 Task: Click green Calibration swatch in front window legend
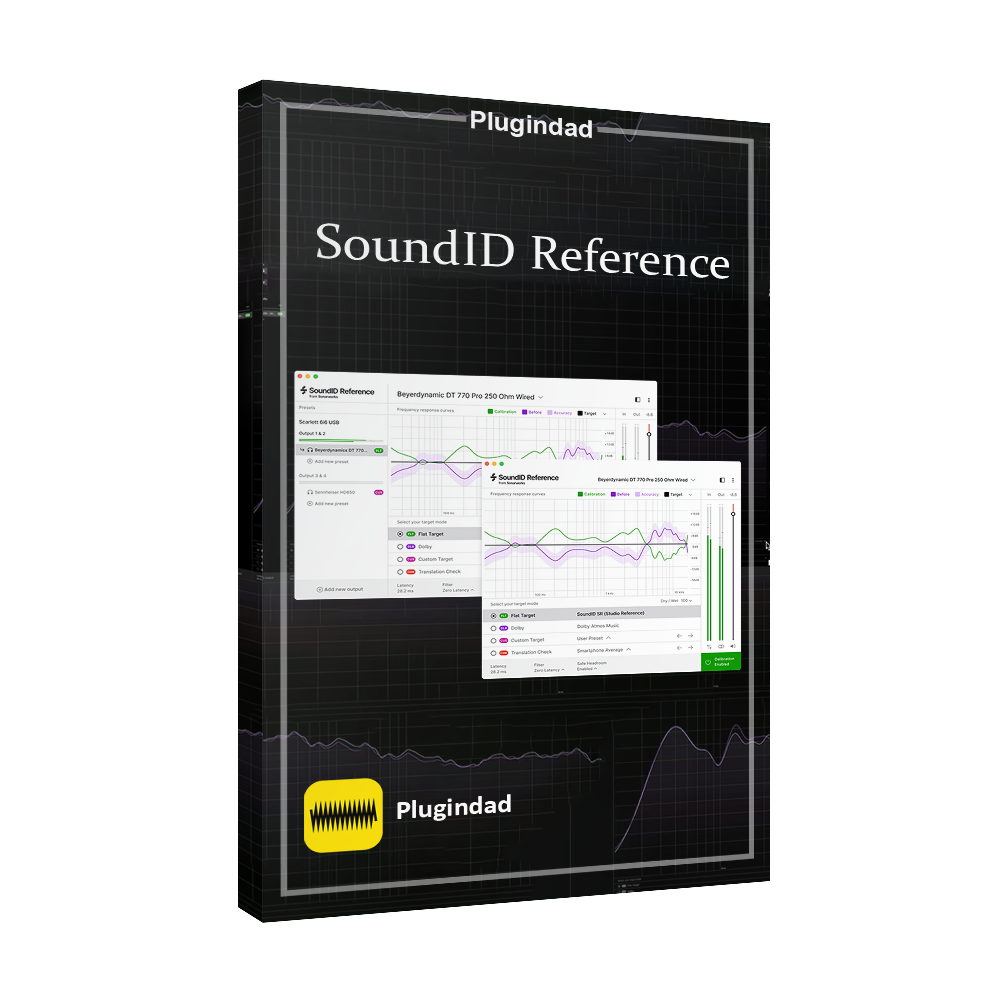click(x=580, y=494)
